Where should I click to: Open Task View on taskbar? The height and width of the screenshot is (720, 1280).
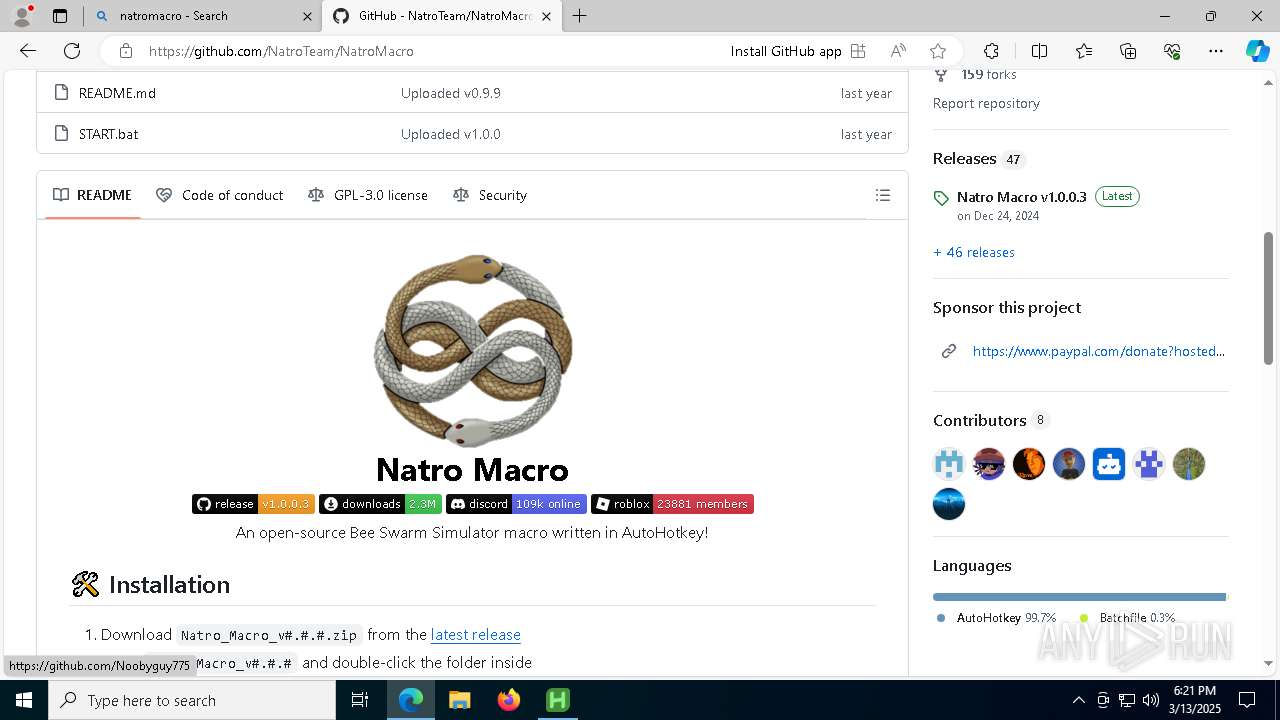360,700
